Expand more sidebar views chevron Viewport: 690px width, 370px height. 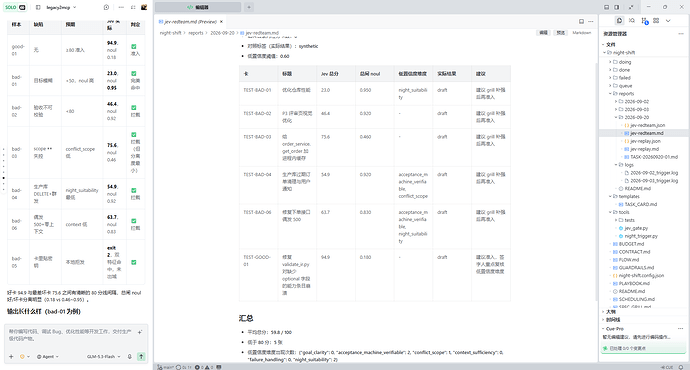pyautogui.click(x=668, y=21)
